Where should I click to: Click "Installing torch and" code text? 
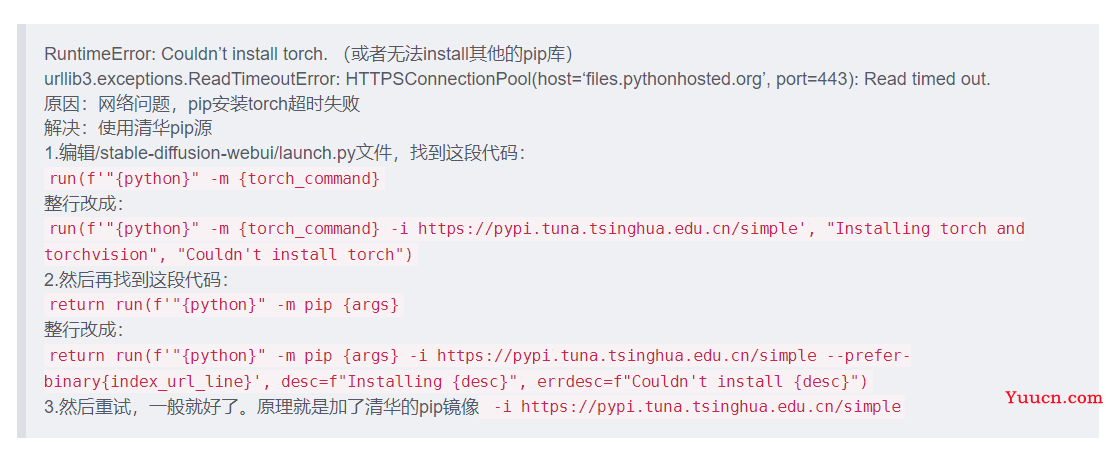929,229
